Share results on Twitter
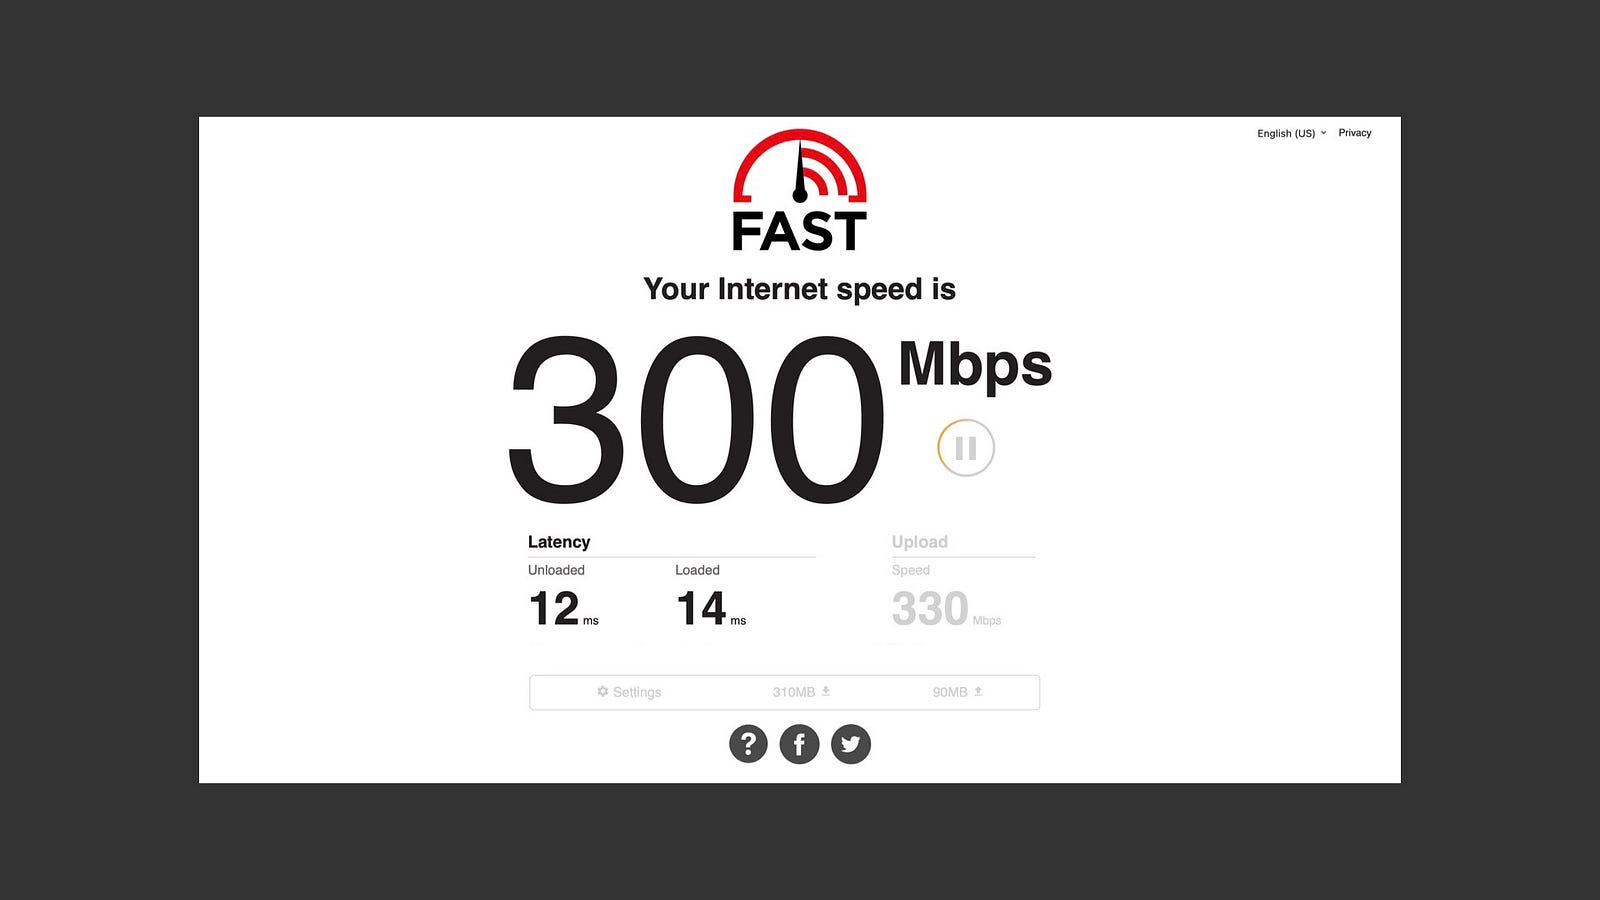This screenshot has width=1600, height=900. pos(851,744)
